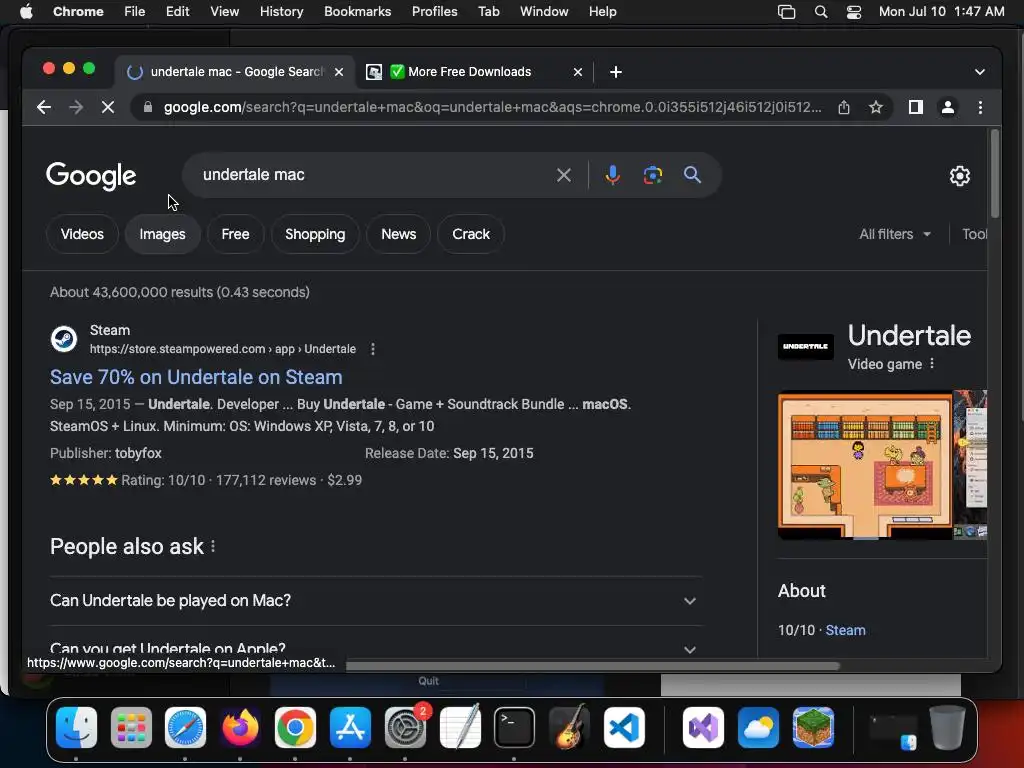Open macOS Control Center
Image resolution: width=1024 pixels, height=768 pixels.
854,12
